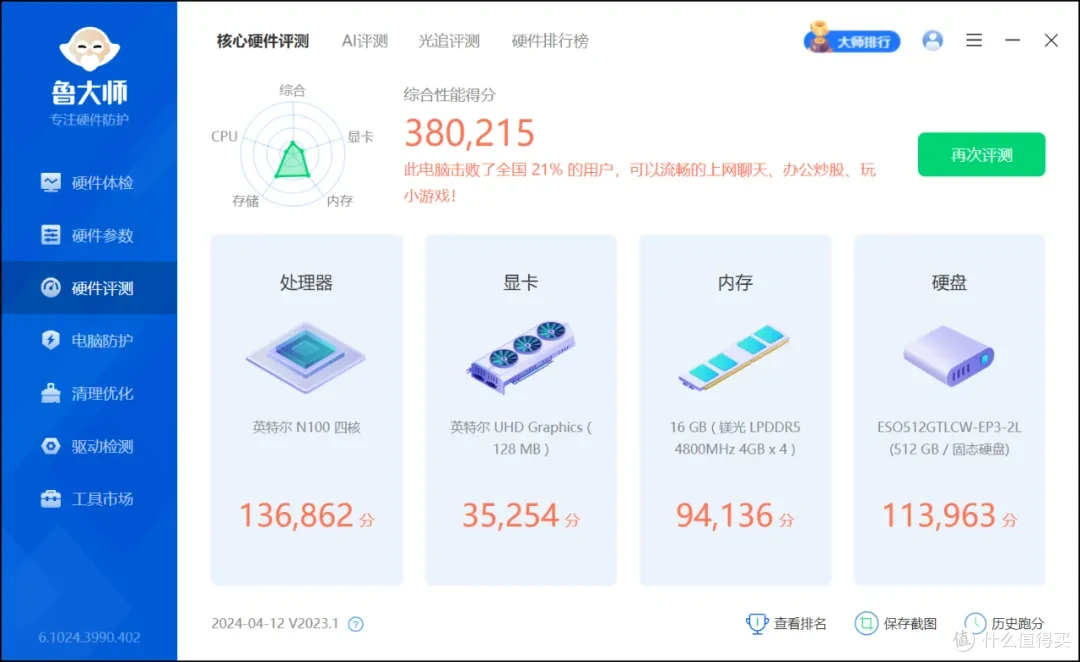Select 硬件评测 in the sidebar
Image resolution: width=1080 pixels, height=662 pixels.
click(x=90, y=288)
